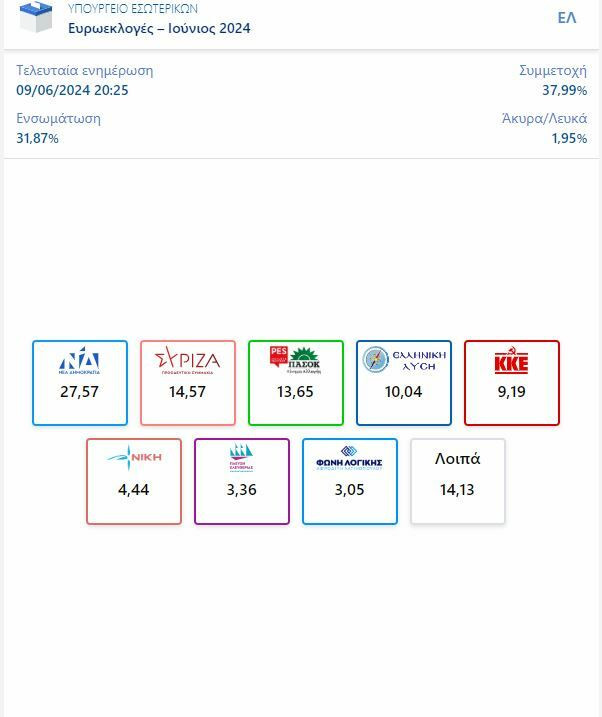Click the Ενσωμάτωση 31,87% value
The image size is (602, 717).
click(38, 138)
